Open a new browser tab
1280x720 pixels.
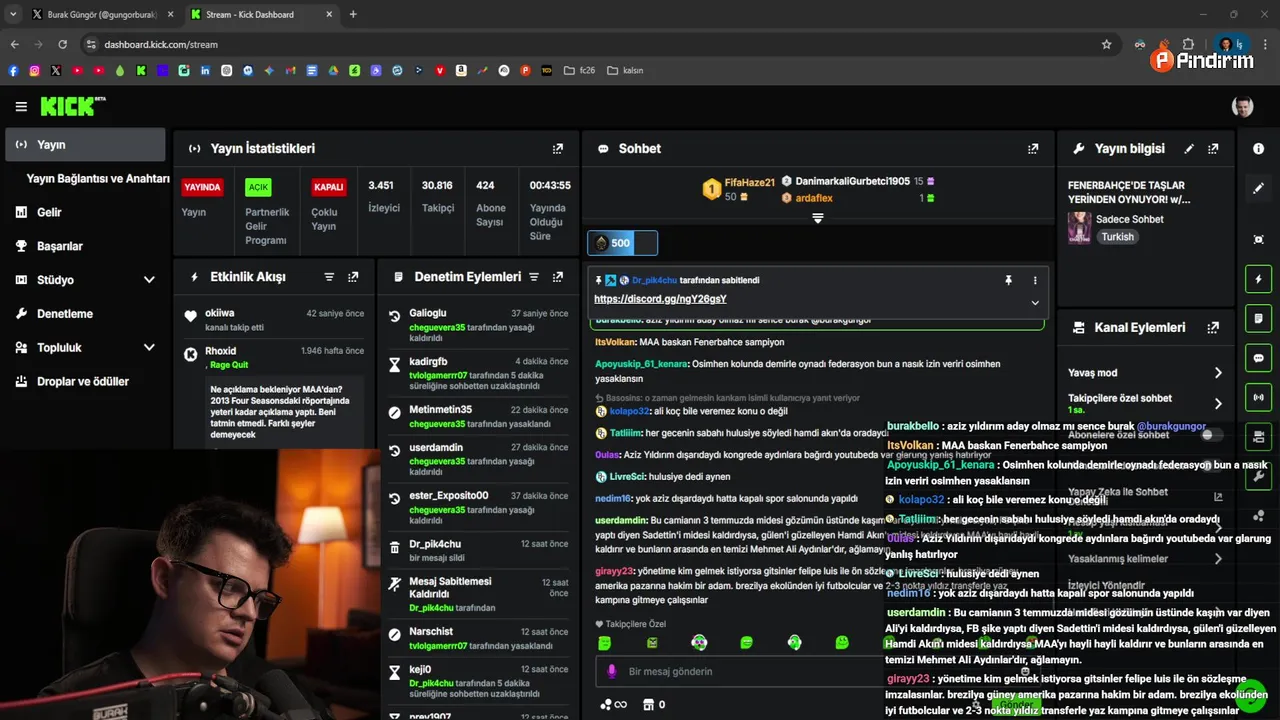coord(353,15)
